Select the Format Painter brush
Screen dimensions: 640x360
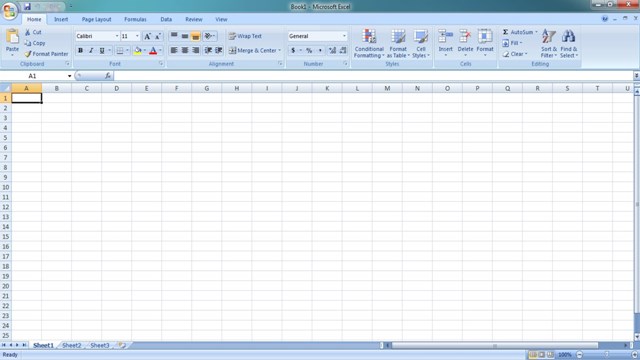(28, 54)
